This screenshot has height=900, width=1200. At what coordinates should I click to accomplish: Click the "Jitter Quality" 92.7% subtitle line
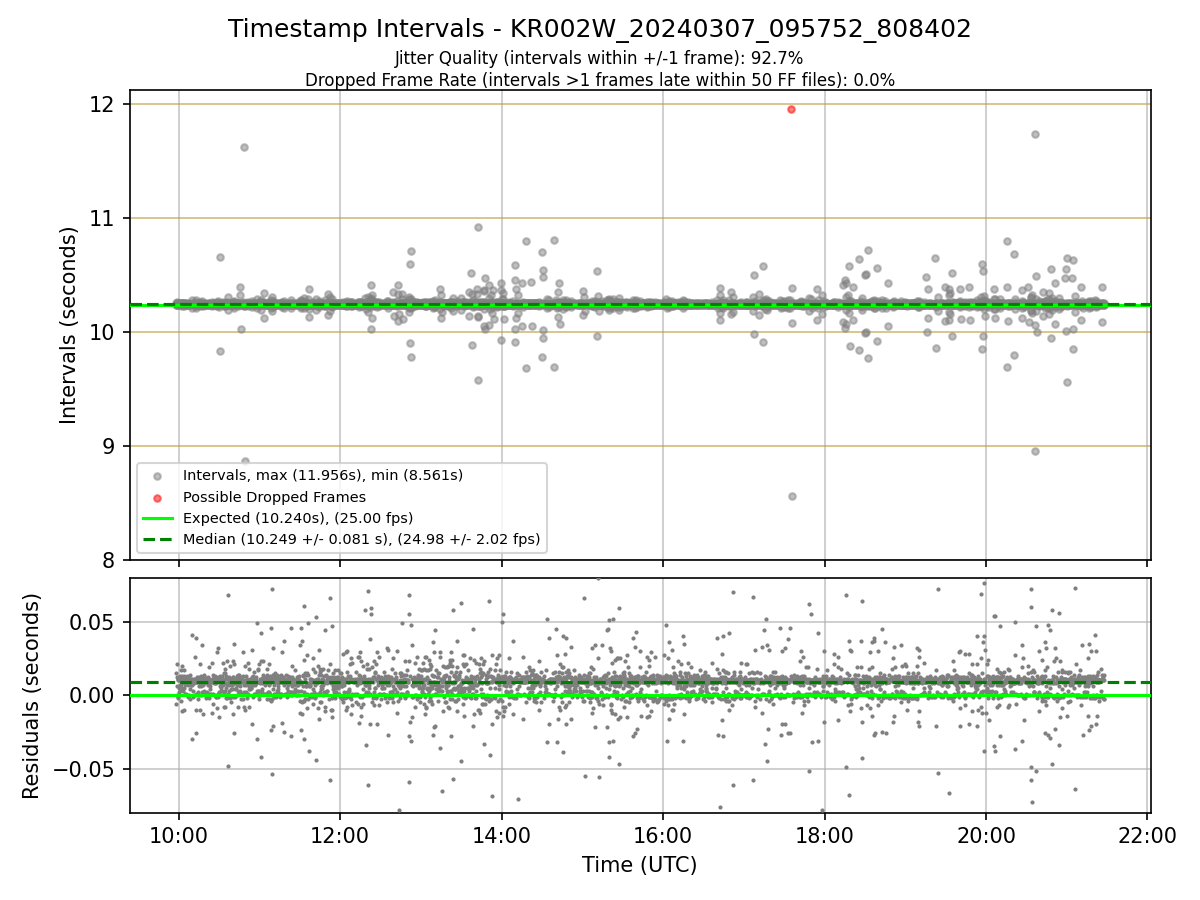tap(599, 58)
